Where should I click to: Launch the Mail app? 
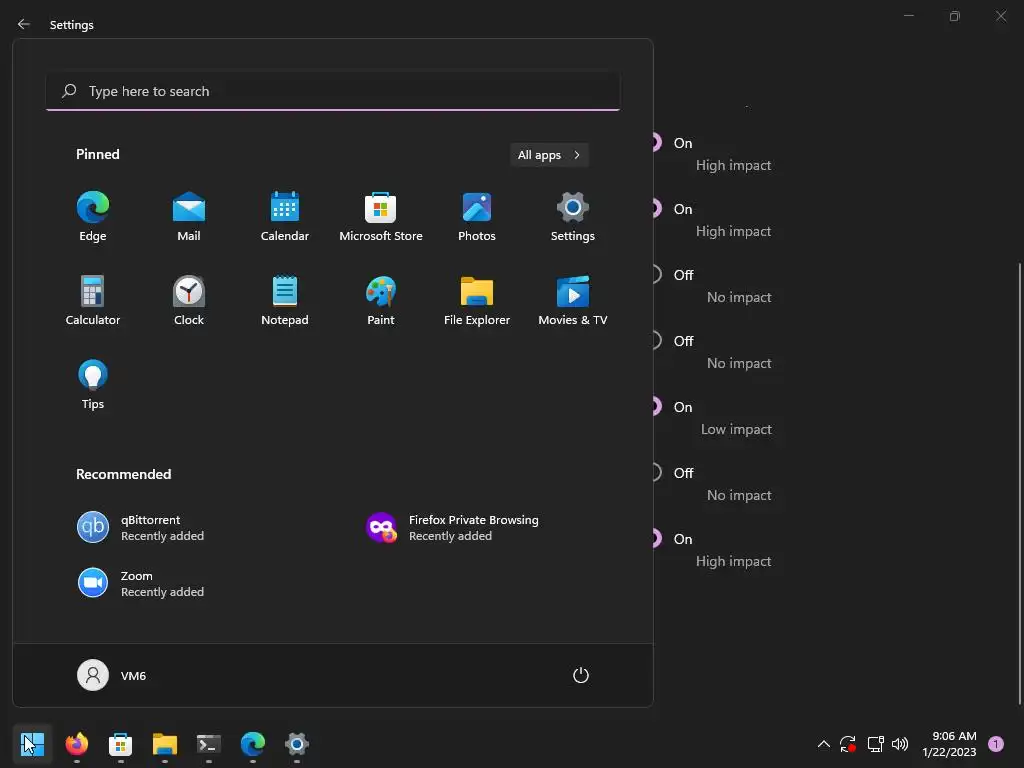(x=189, y=217)
